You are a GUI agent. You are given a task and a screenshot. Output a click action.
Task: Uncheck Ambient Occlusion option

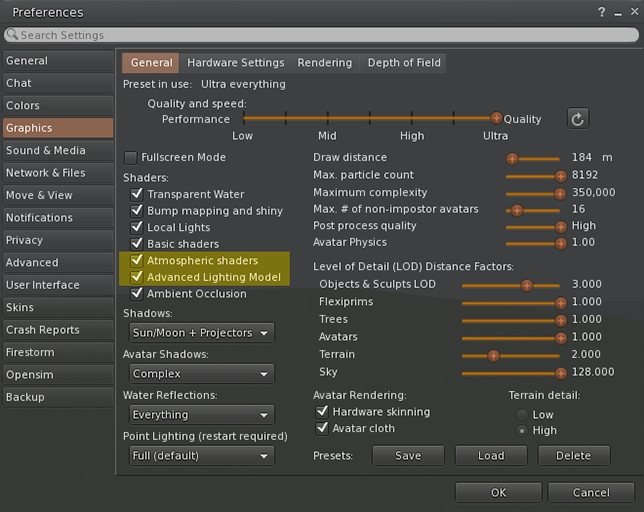coord(137,294)
